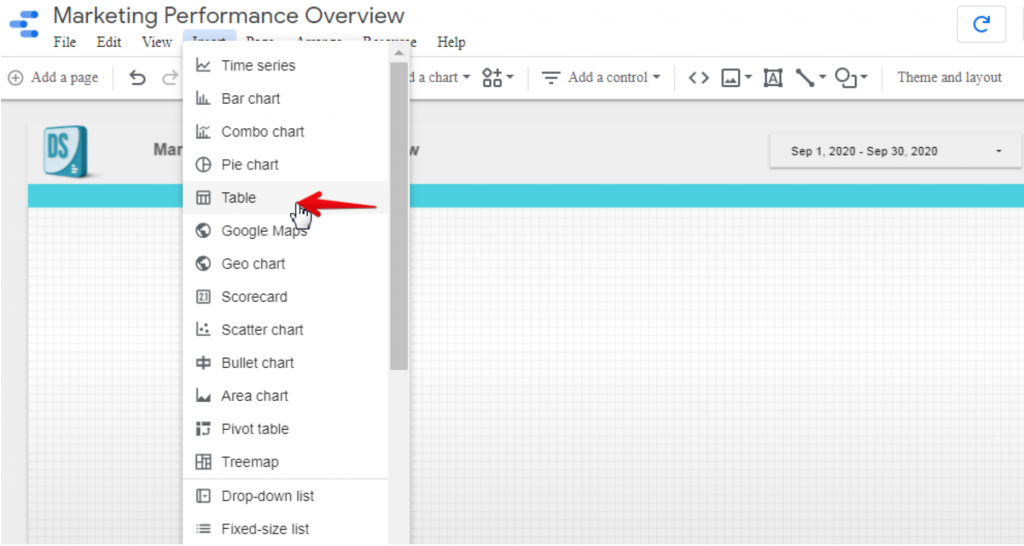The width and height of the screenshot is (1024, 546).
Task: Select the Shape tool
Action: click(x=845, y=78)
